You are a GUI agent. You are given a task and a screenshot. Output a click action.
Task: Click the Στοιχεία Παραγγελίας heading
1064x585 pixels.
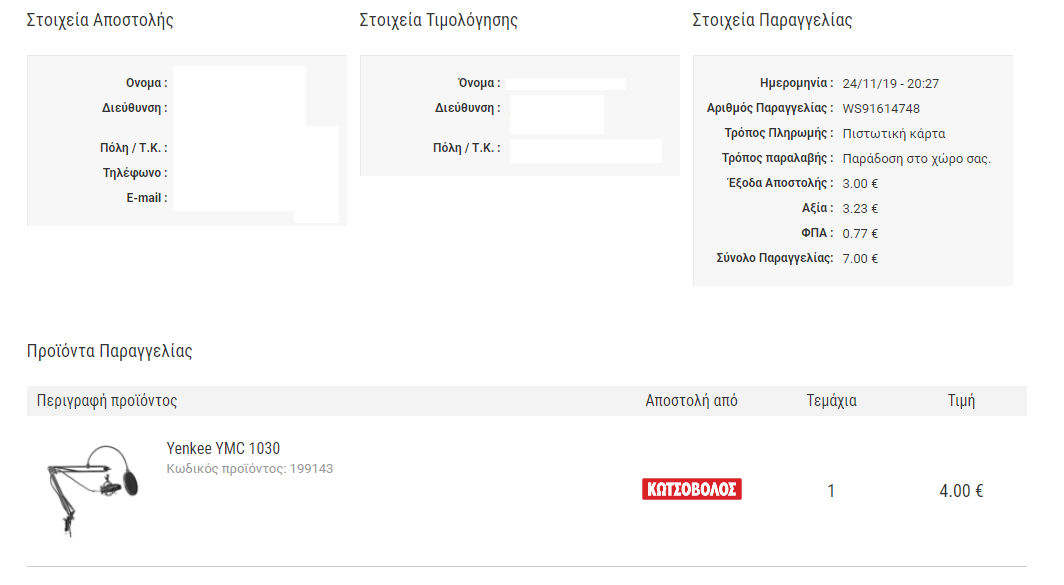tap(772, 20)
